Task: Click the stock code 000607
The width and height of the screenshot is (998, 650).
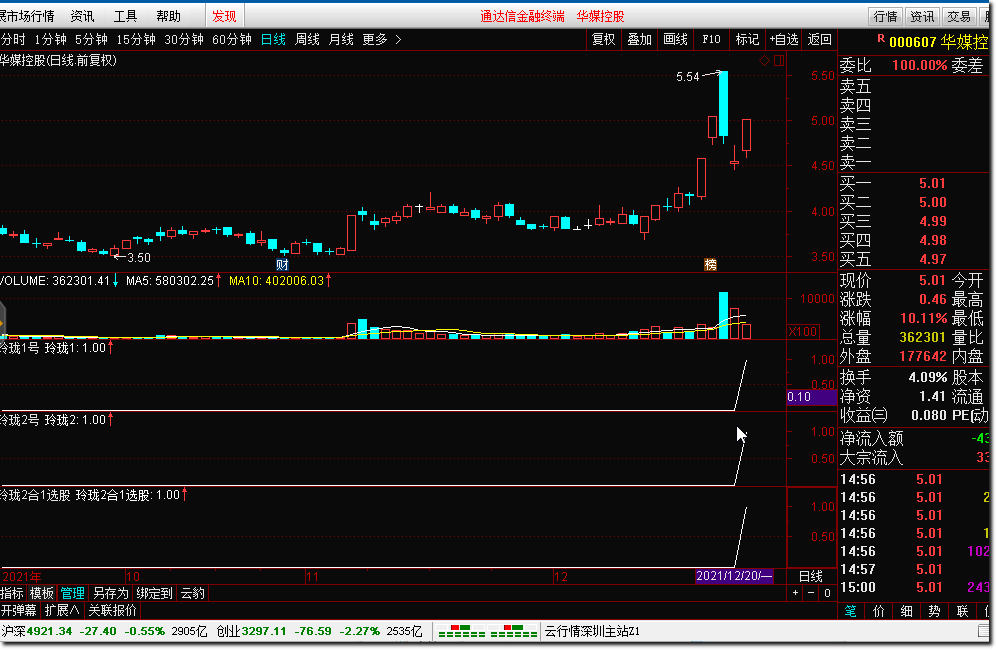Action: pos(913,43)
